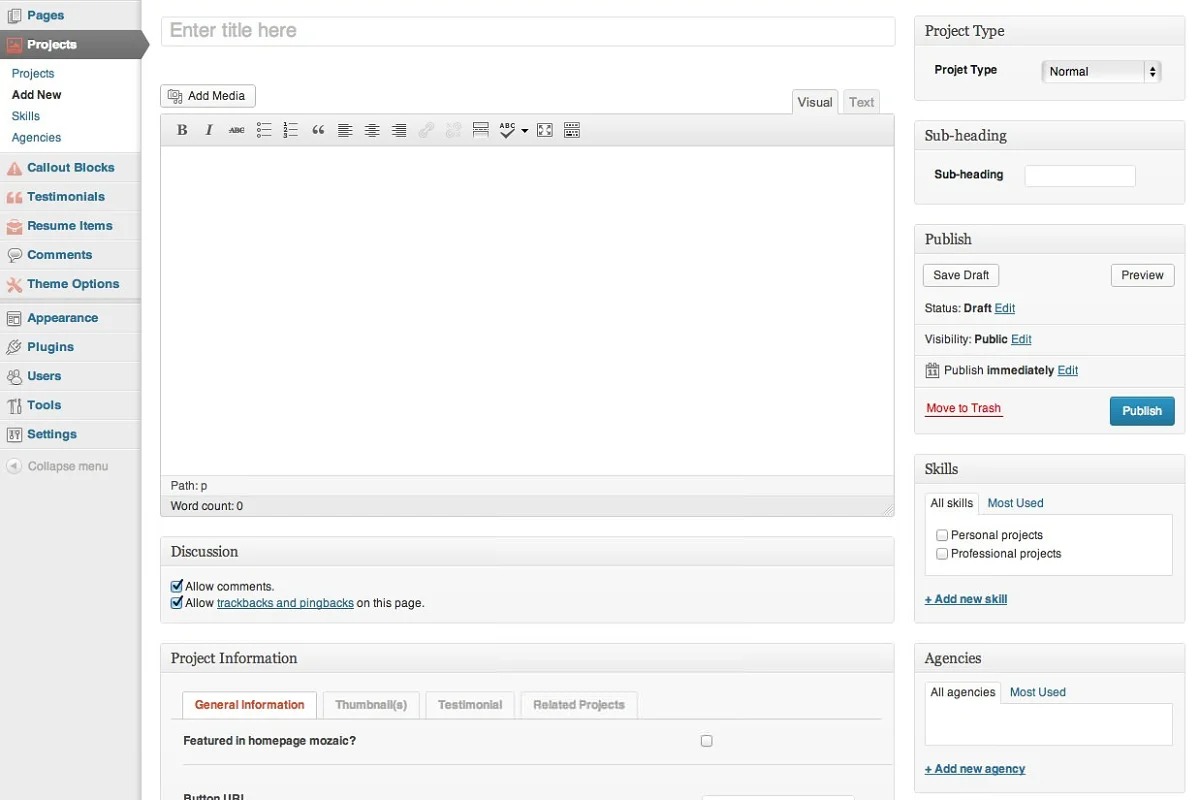Open the spellcheck language dropdown arrow

tap(525, 131)
